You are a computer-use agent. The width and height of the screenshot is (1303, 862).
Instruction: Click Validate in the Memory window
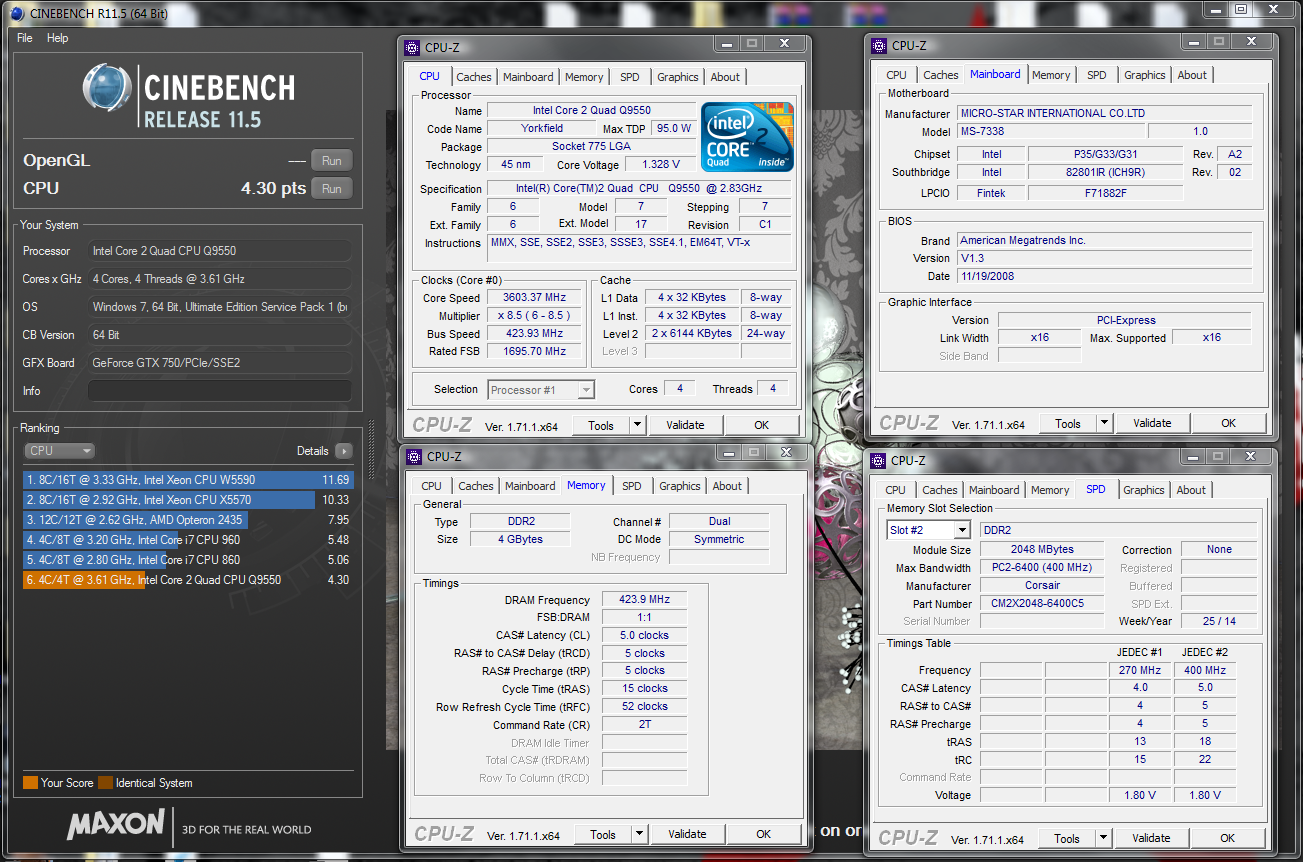687,834
